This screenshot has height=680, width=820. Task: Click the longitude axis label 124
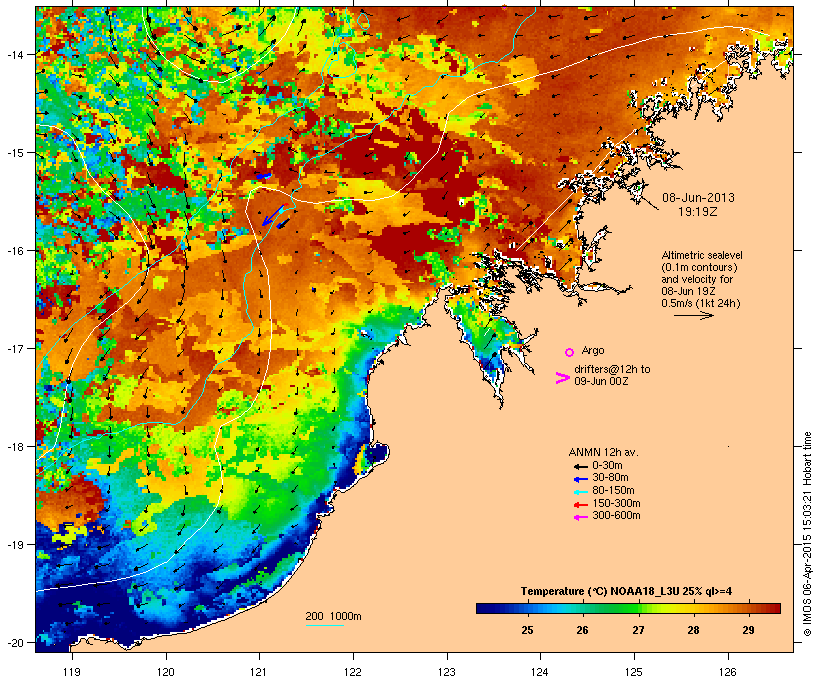point(540,672)
